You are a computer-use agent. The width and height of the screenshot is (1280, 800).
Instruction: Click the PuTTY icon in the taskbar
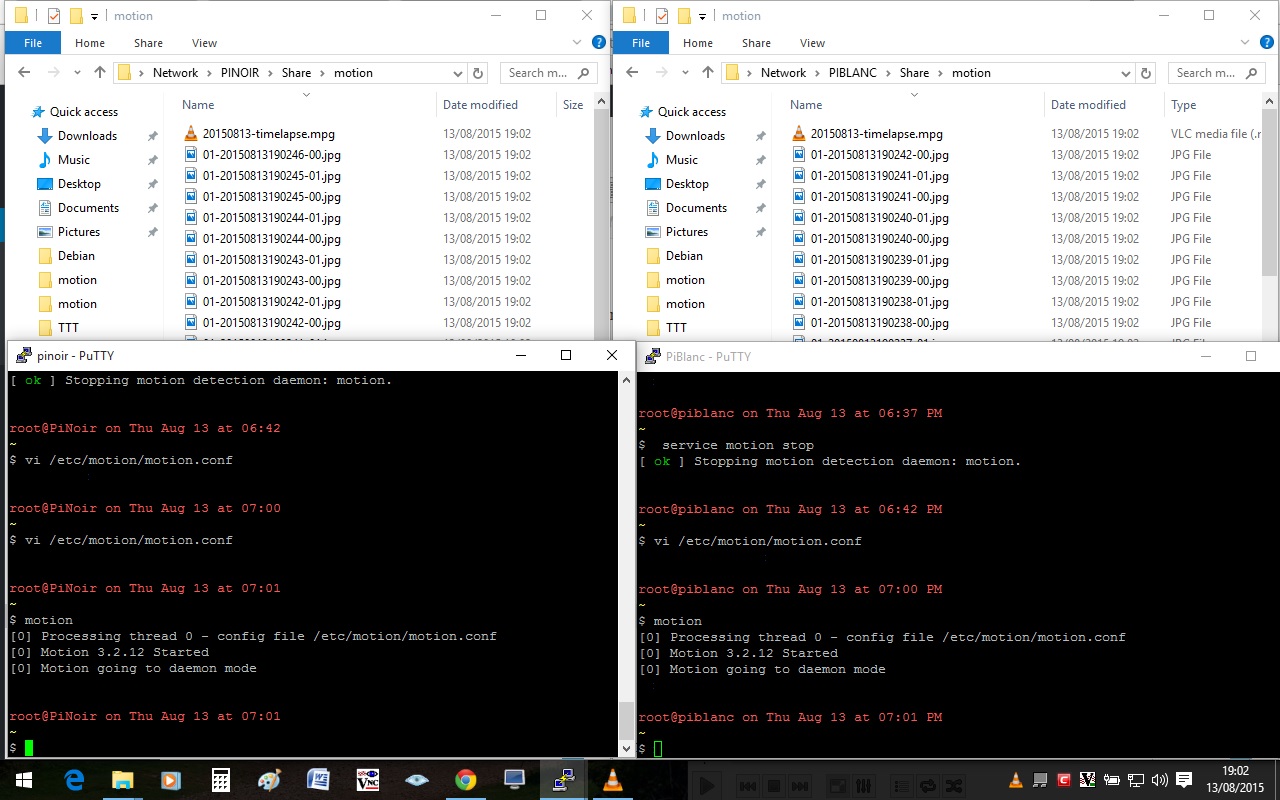point(564,780)
